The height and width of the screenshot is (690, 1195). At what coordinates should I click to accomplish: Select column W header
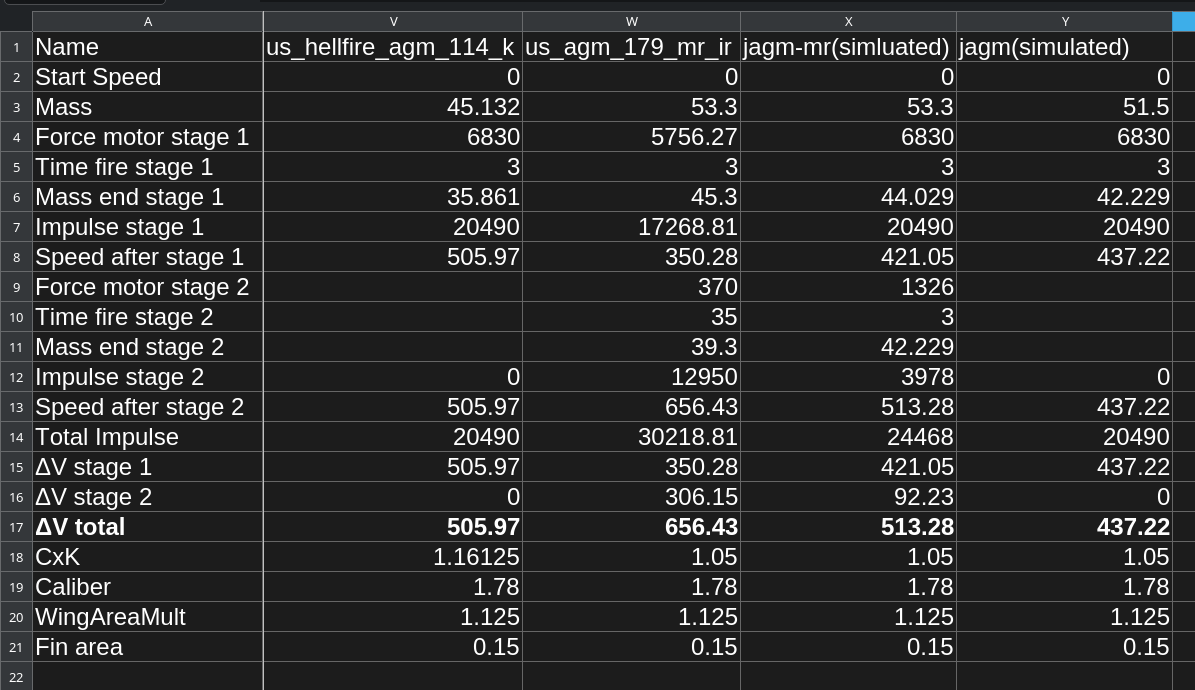tap(631, 21)
